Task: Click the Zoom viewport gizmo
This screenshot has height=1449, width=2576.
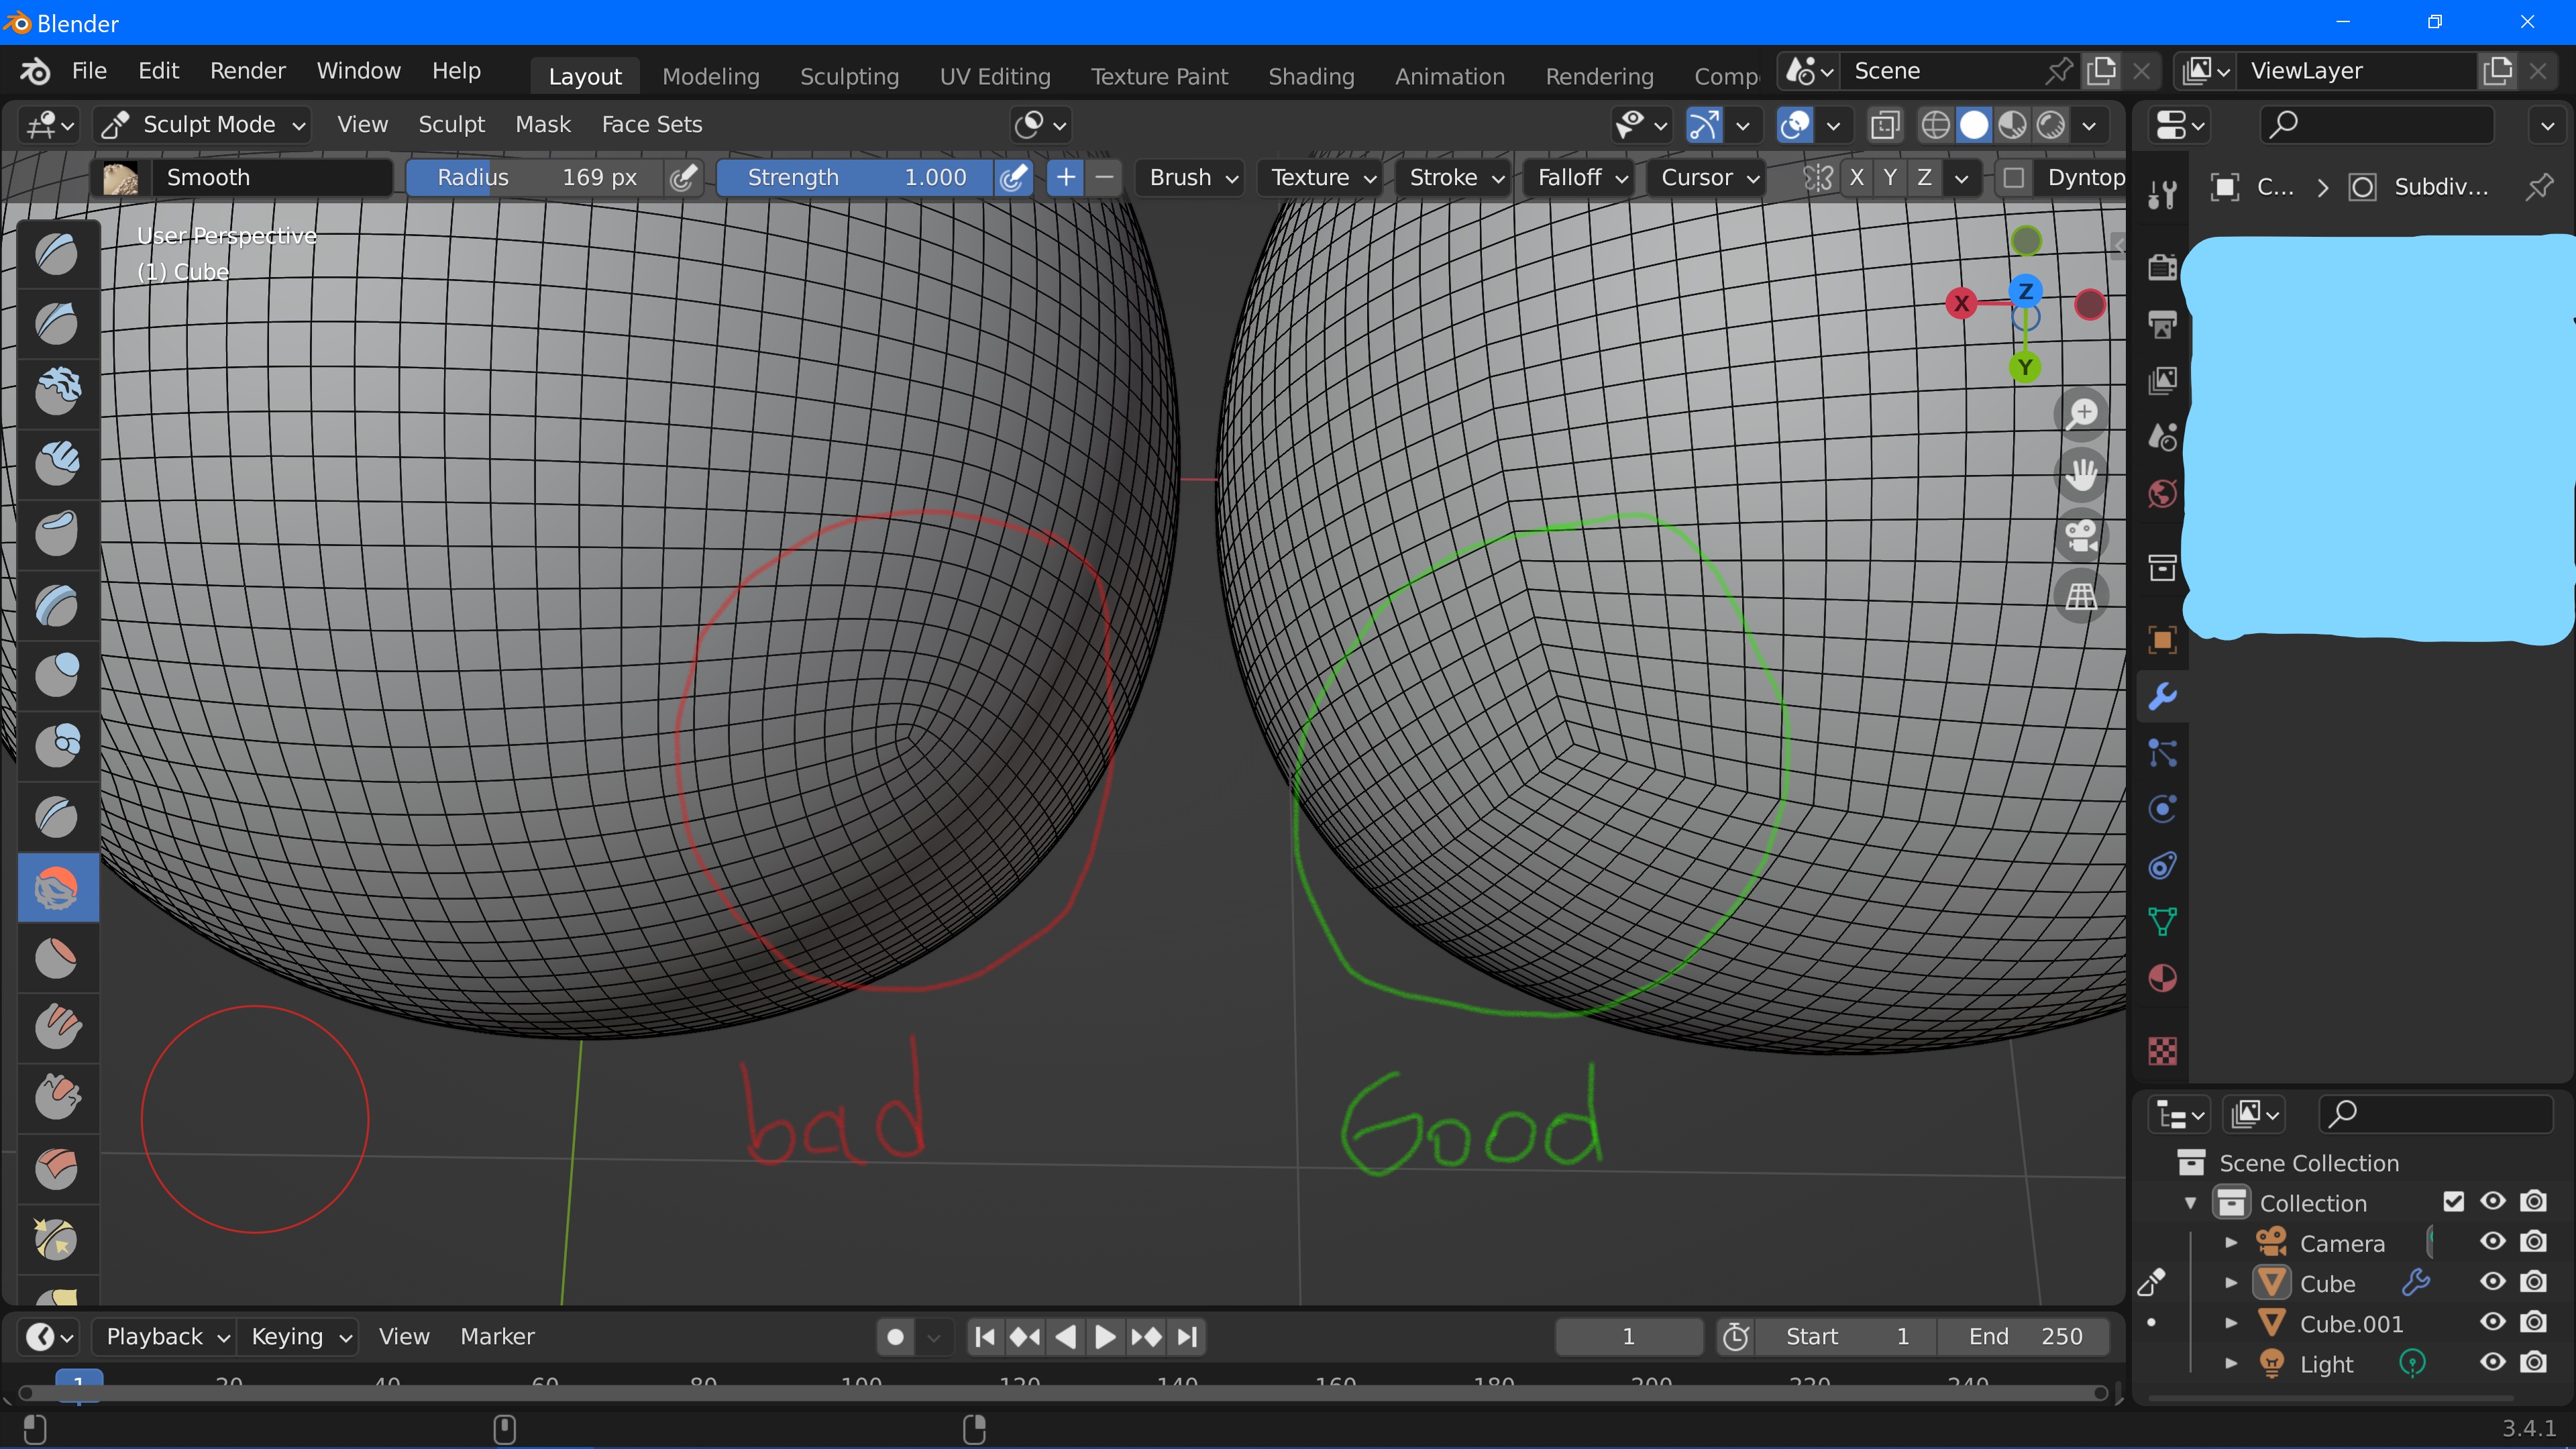Action: 2082,413
